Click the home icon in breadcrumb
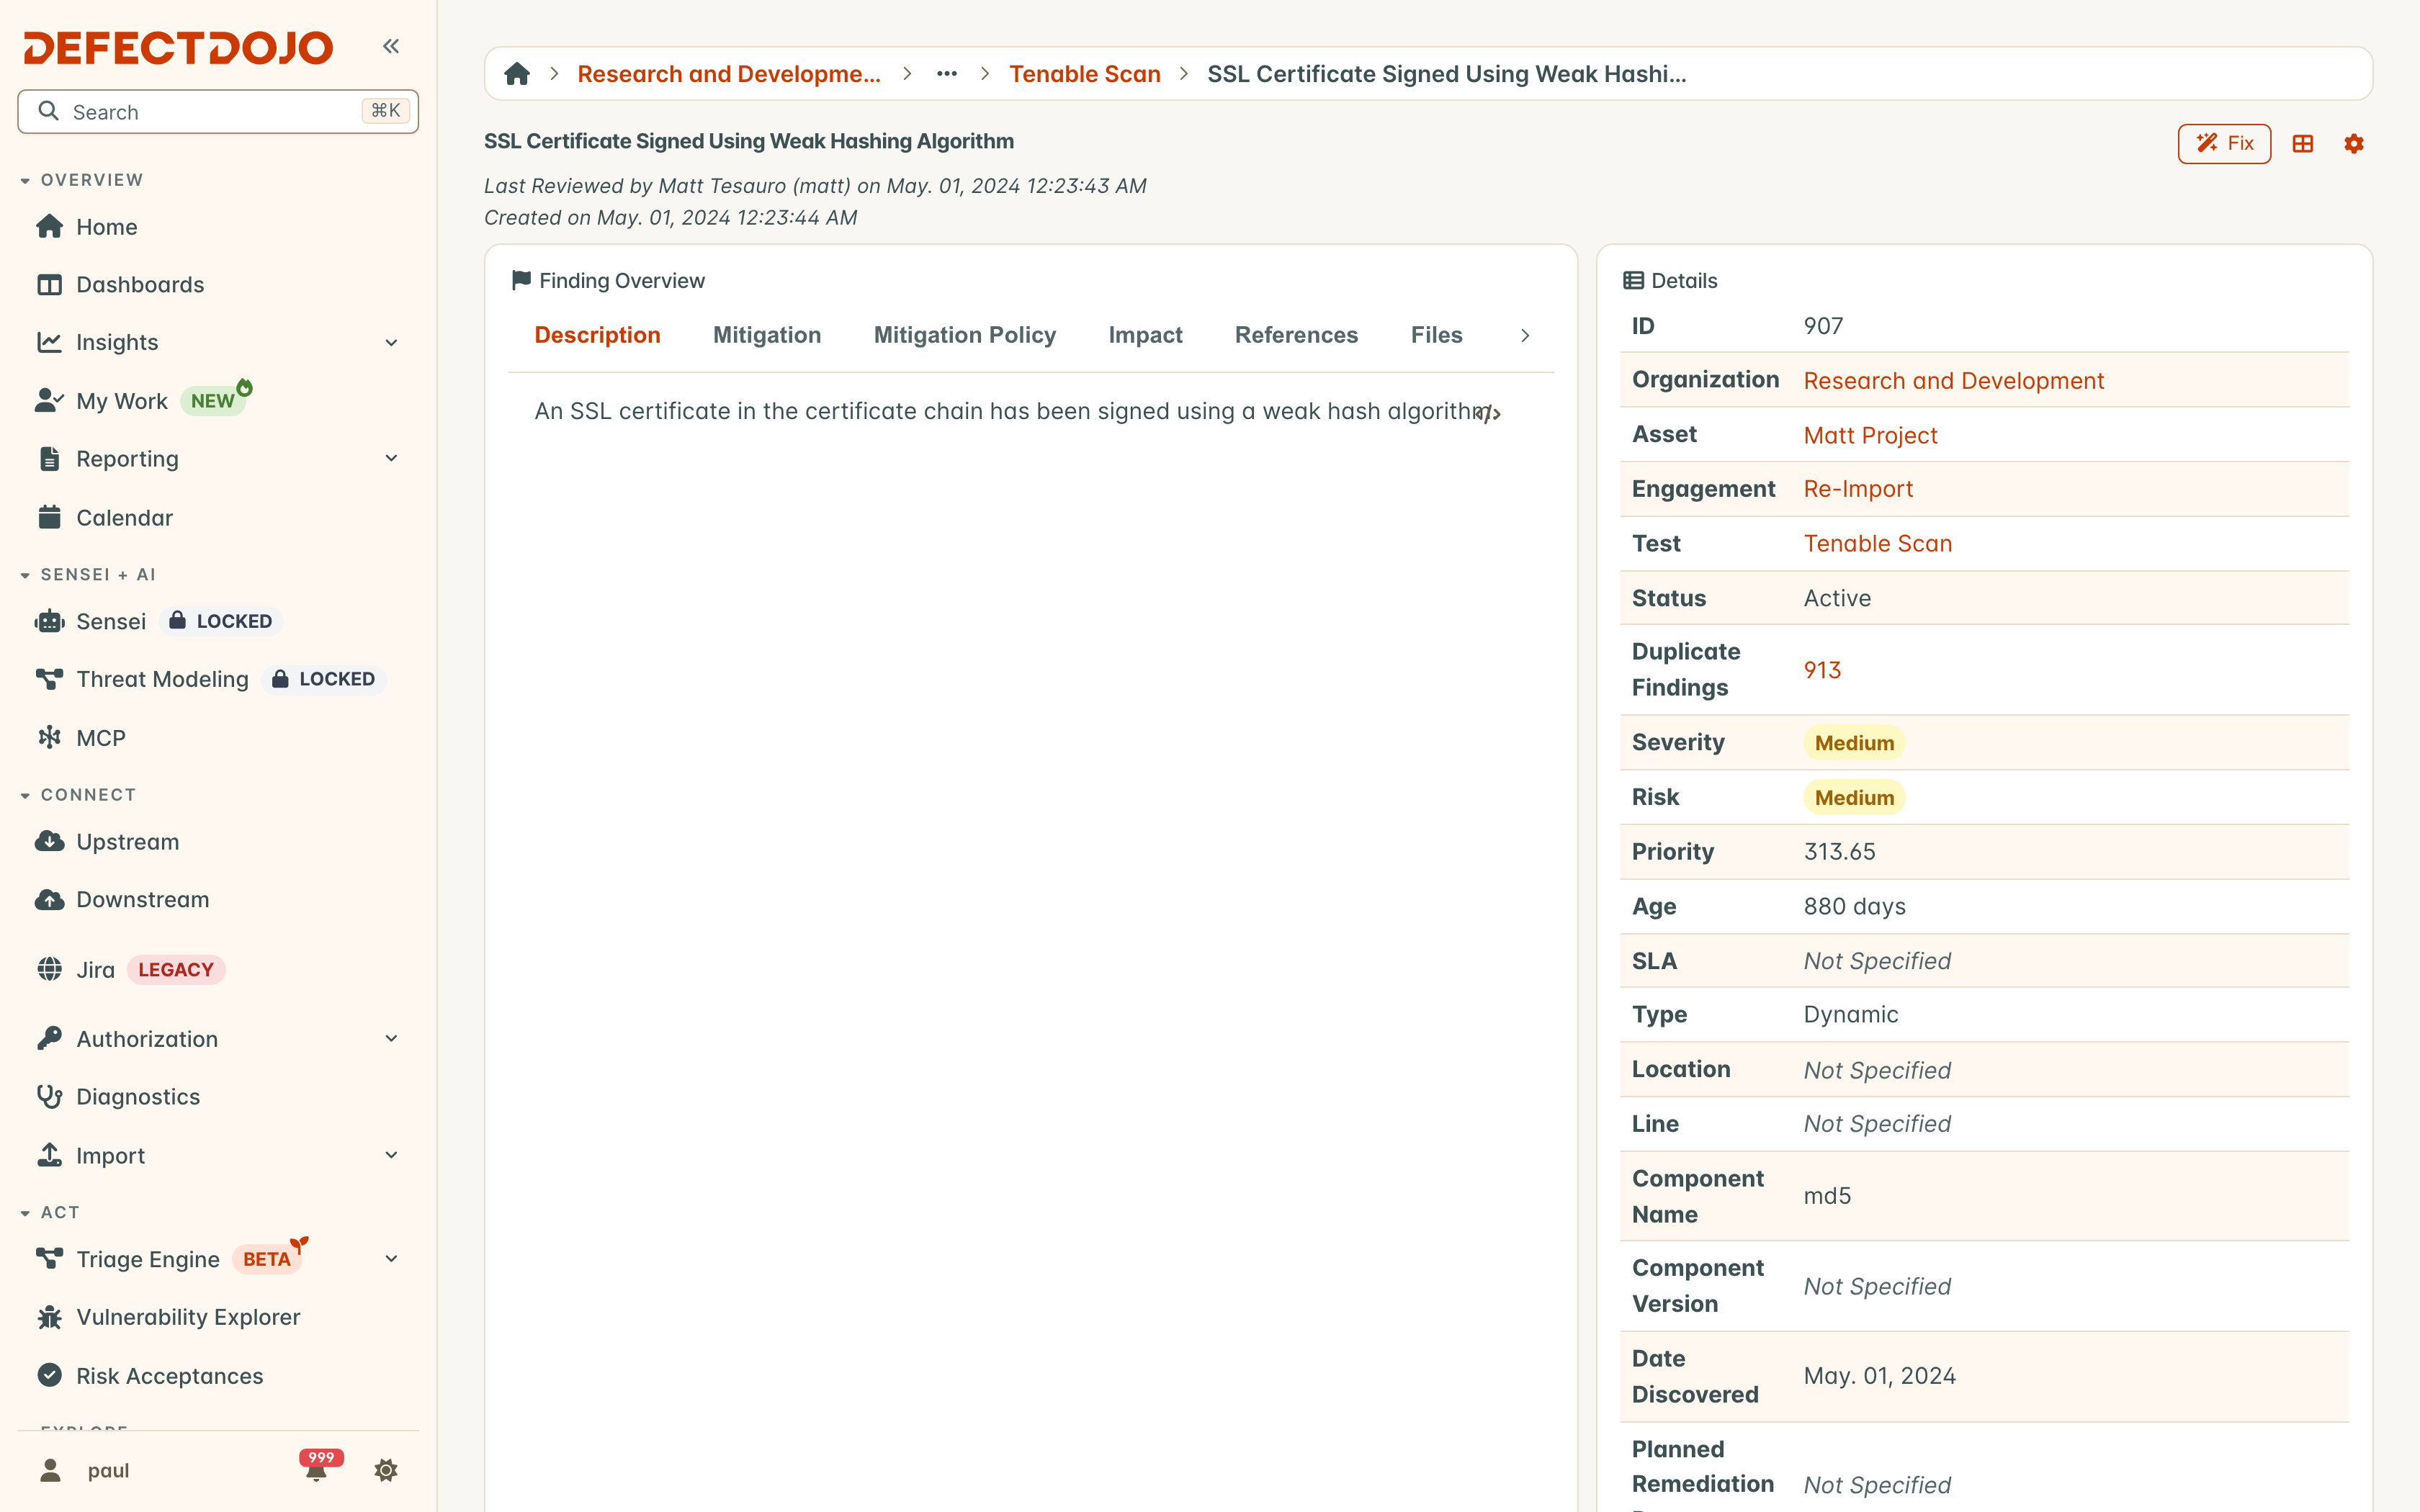The height and width of the screenshot is (1512, 2420). pyautogui.click(x=517, y=74)
